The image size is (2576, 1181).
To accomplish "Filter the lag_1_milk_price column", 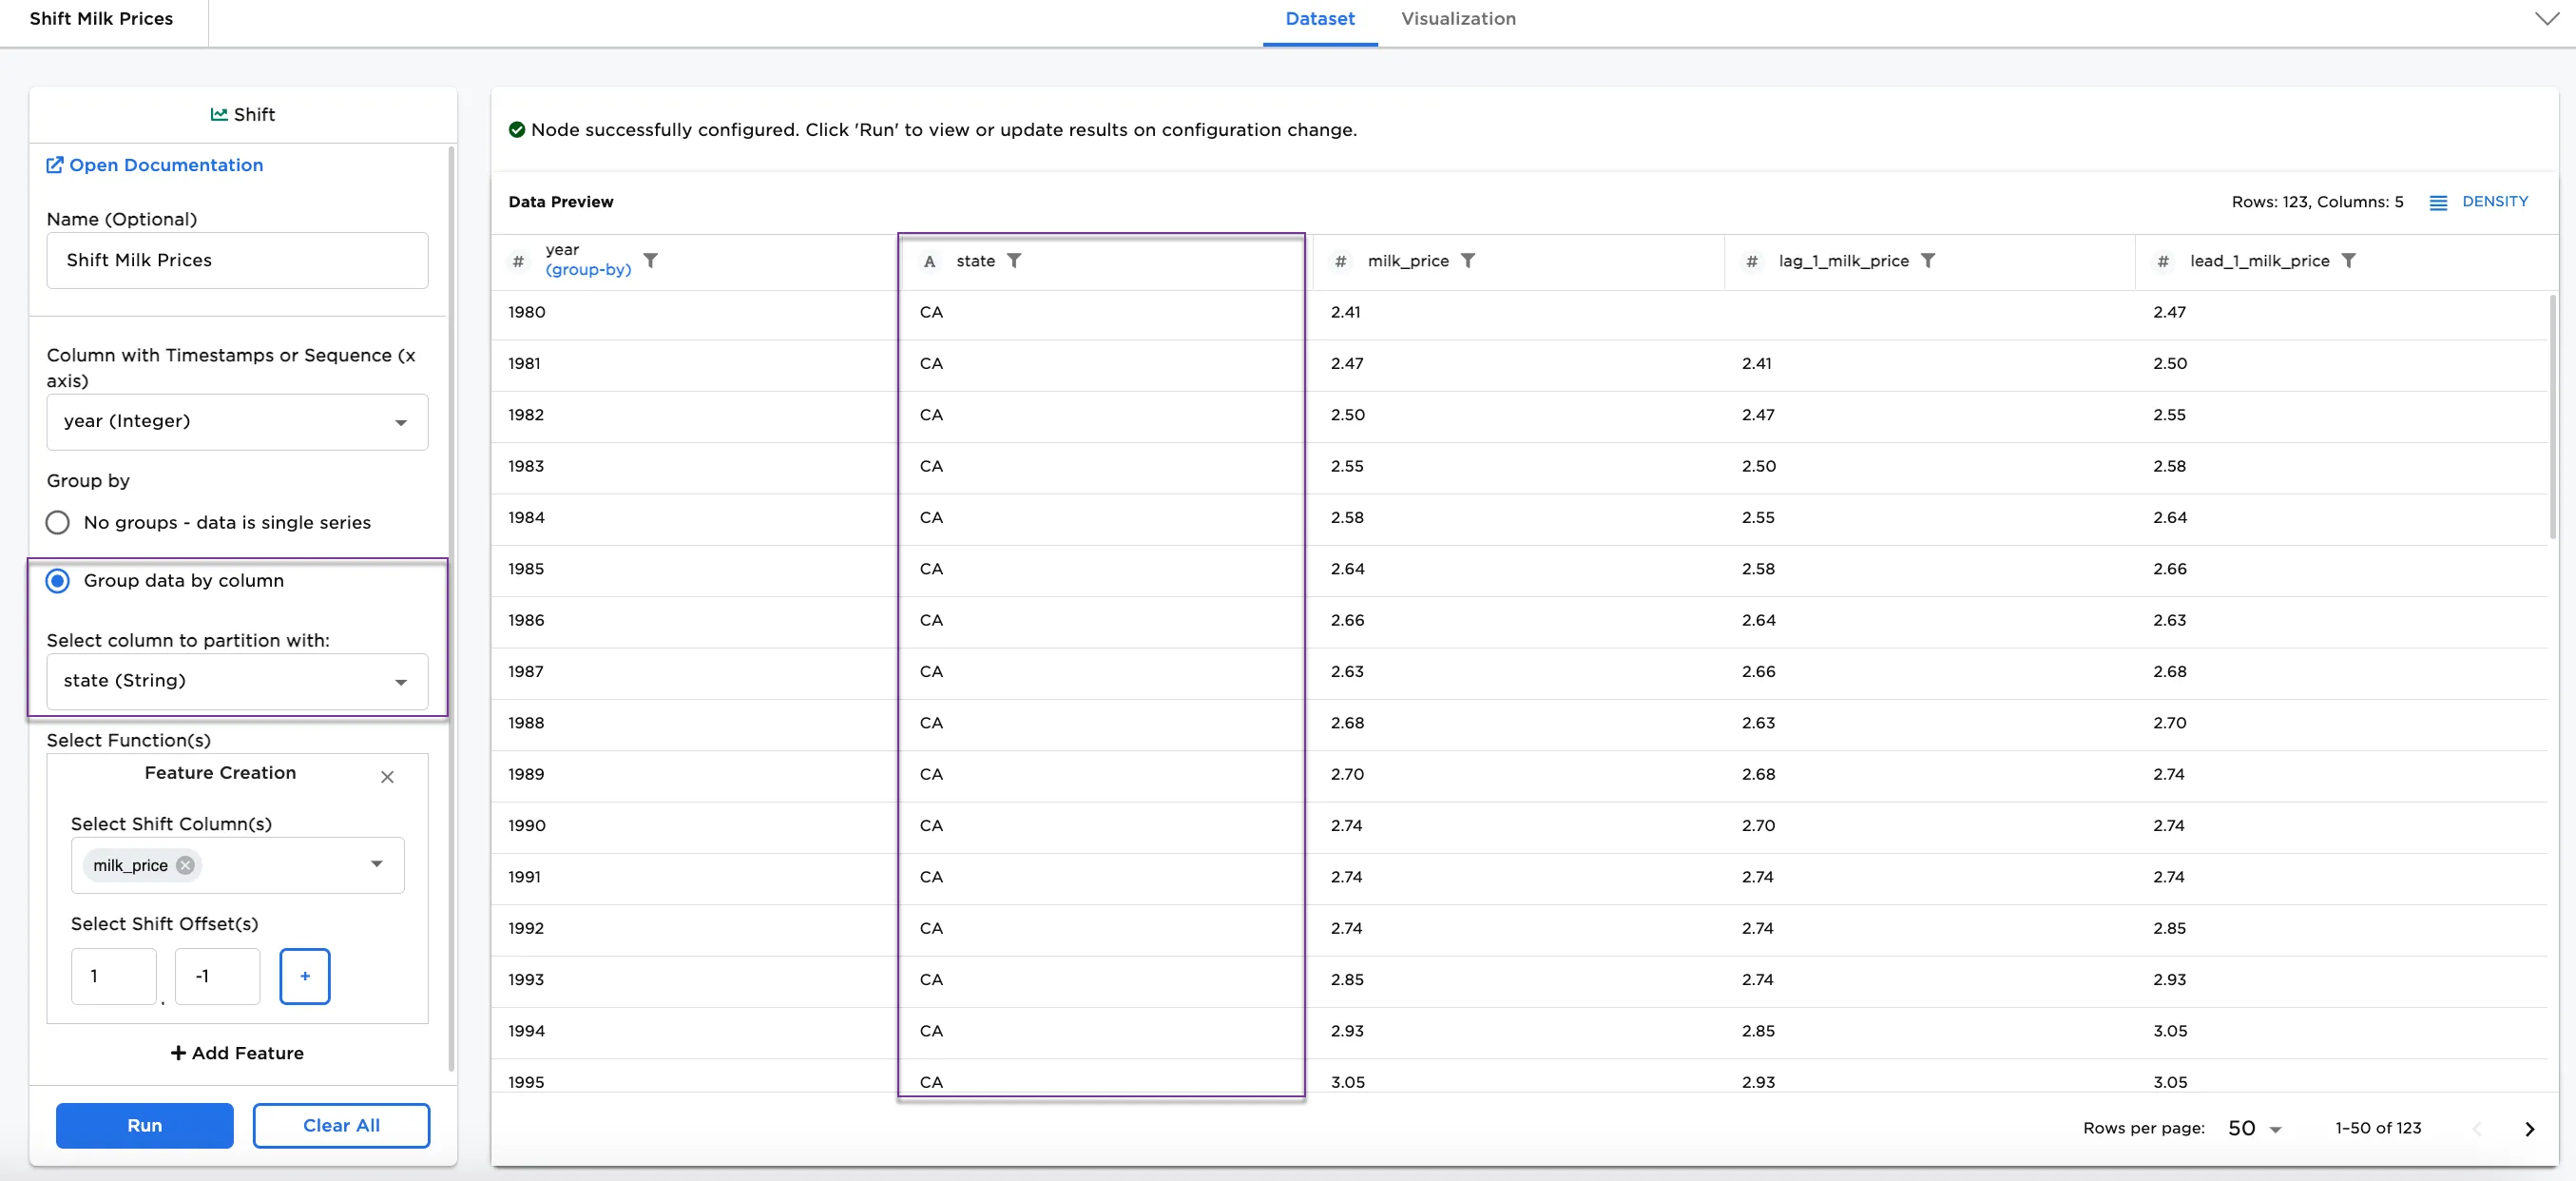I will [x=1927, y=260].
